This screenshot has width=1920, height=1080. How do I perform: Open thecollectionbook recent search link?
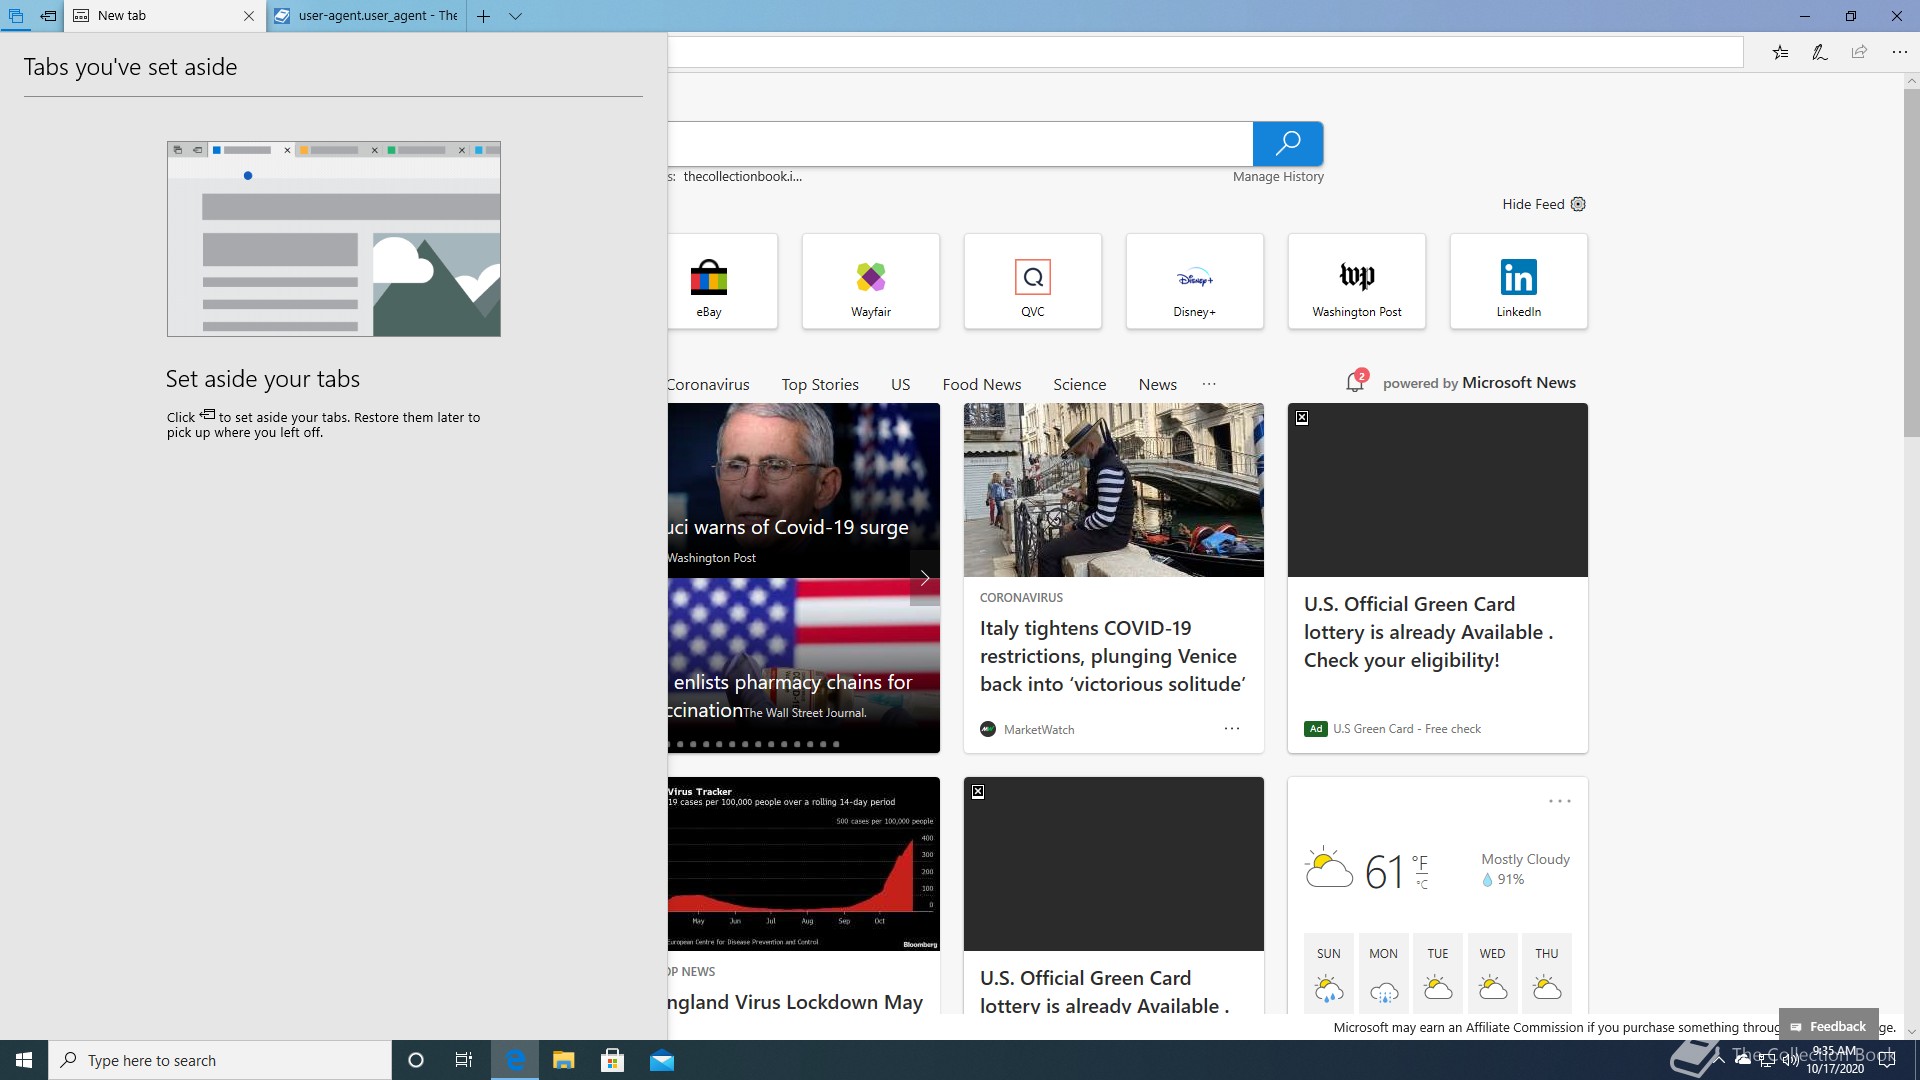pyautogui.click(x=742, y=177)
